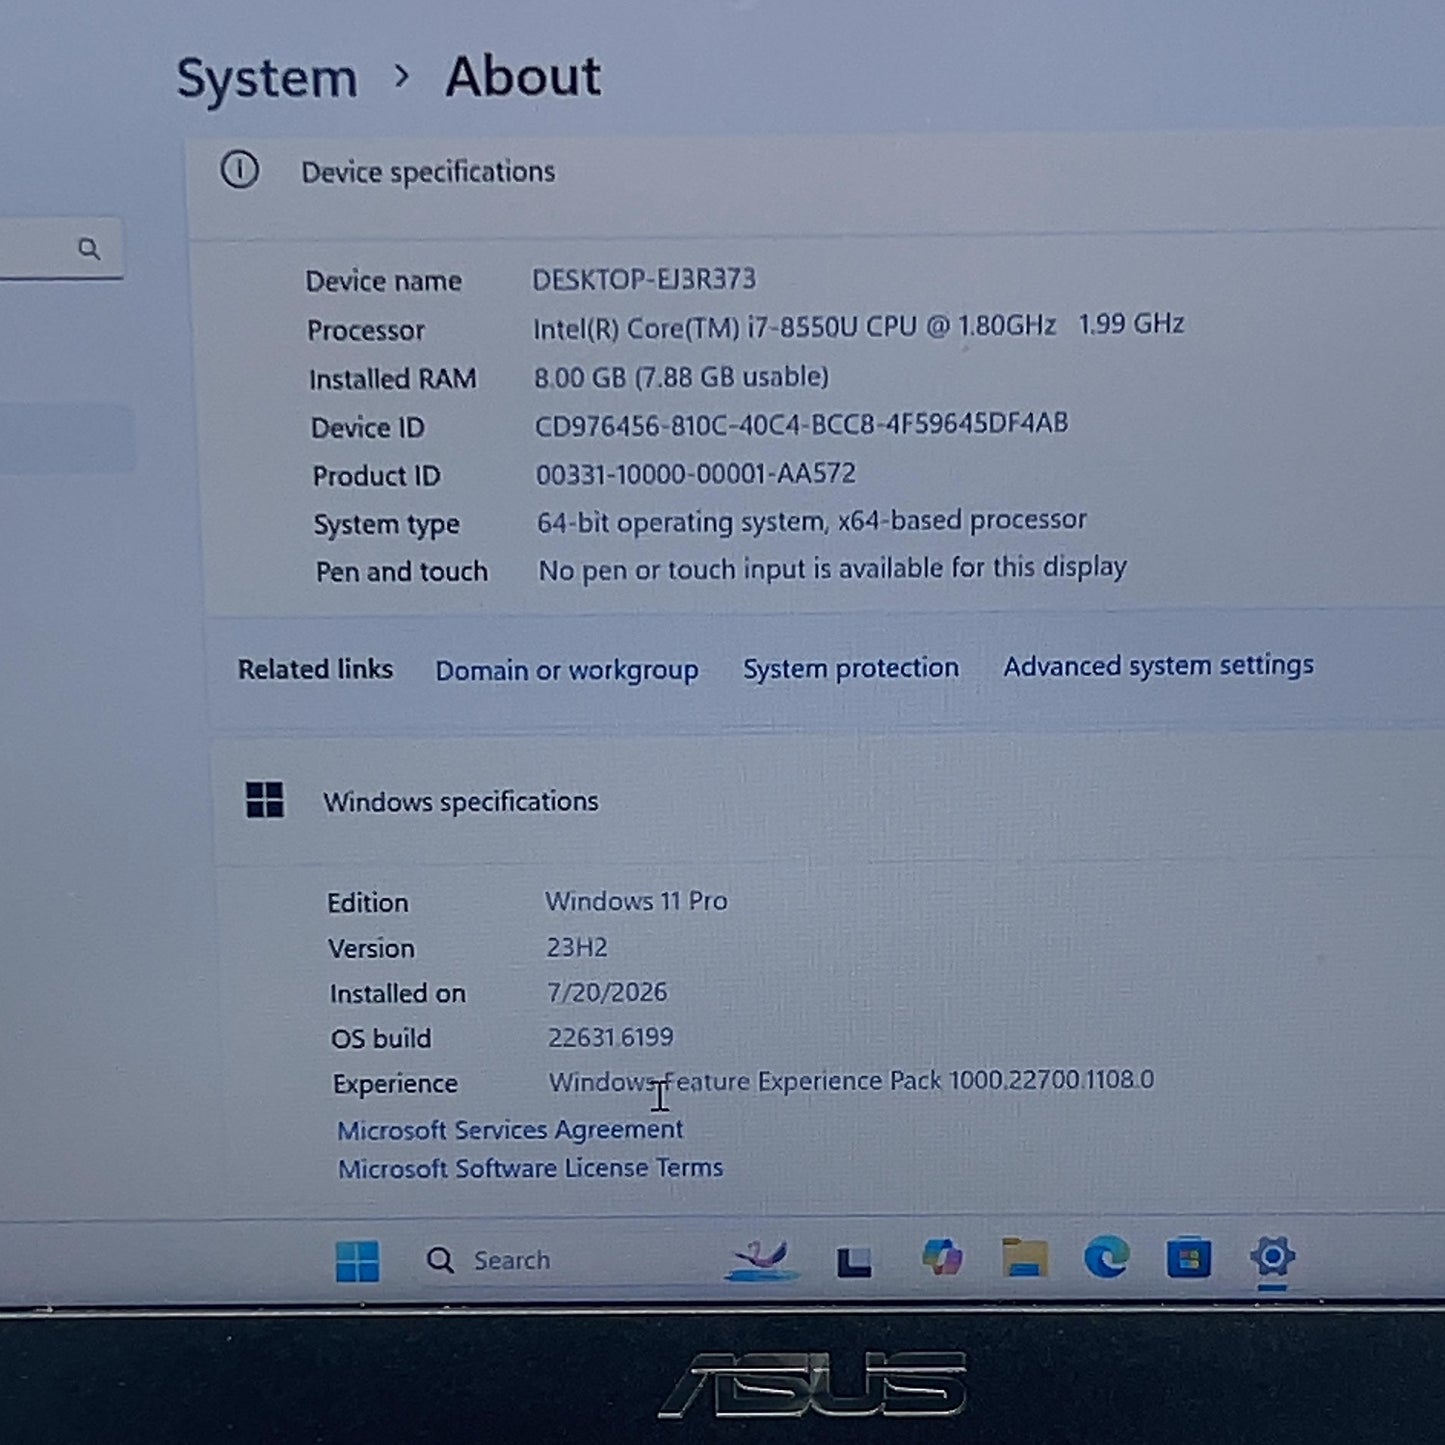Open Microsoft Software License Terms
Screen dimensions: 1445x1445
click(x=530, y=1168)
